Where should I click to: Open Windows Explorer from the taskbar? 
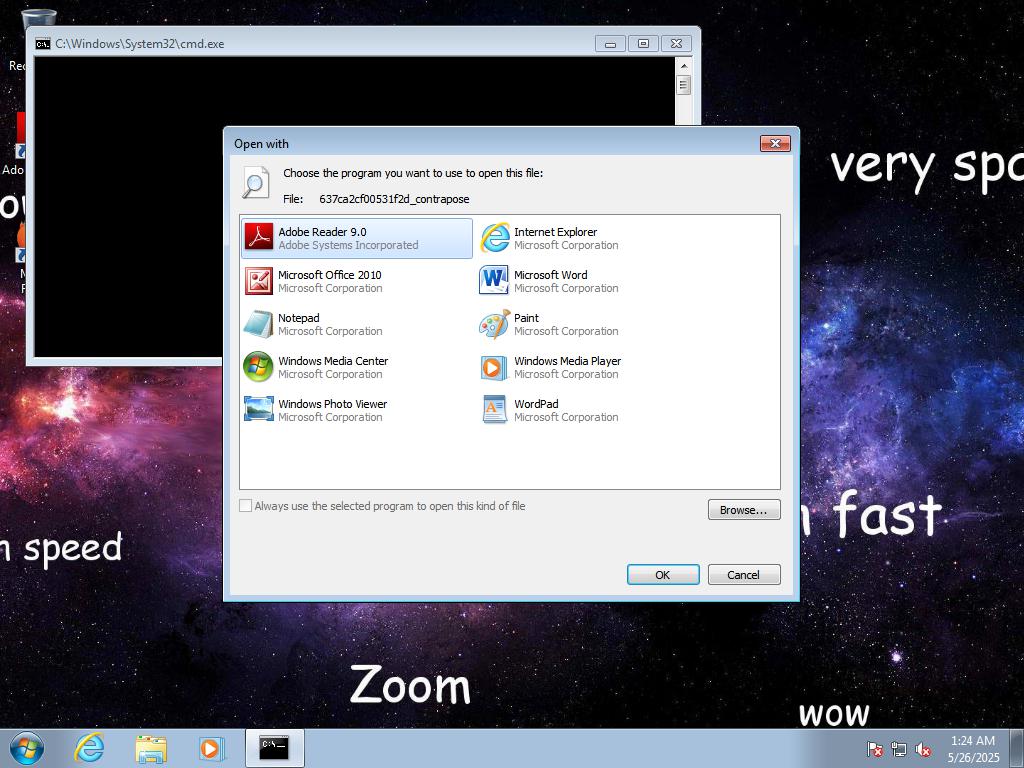pos(151,748)
